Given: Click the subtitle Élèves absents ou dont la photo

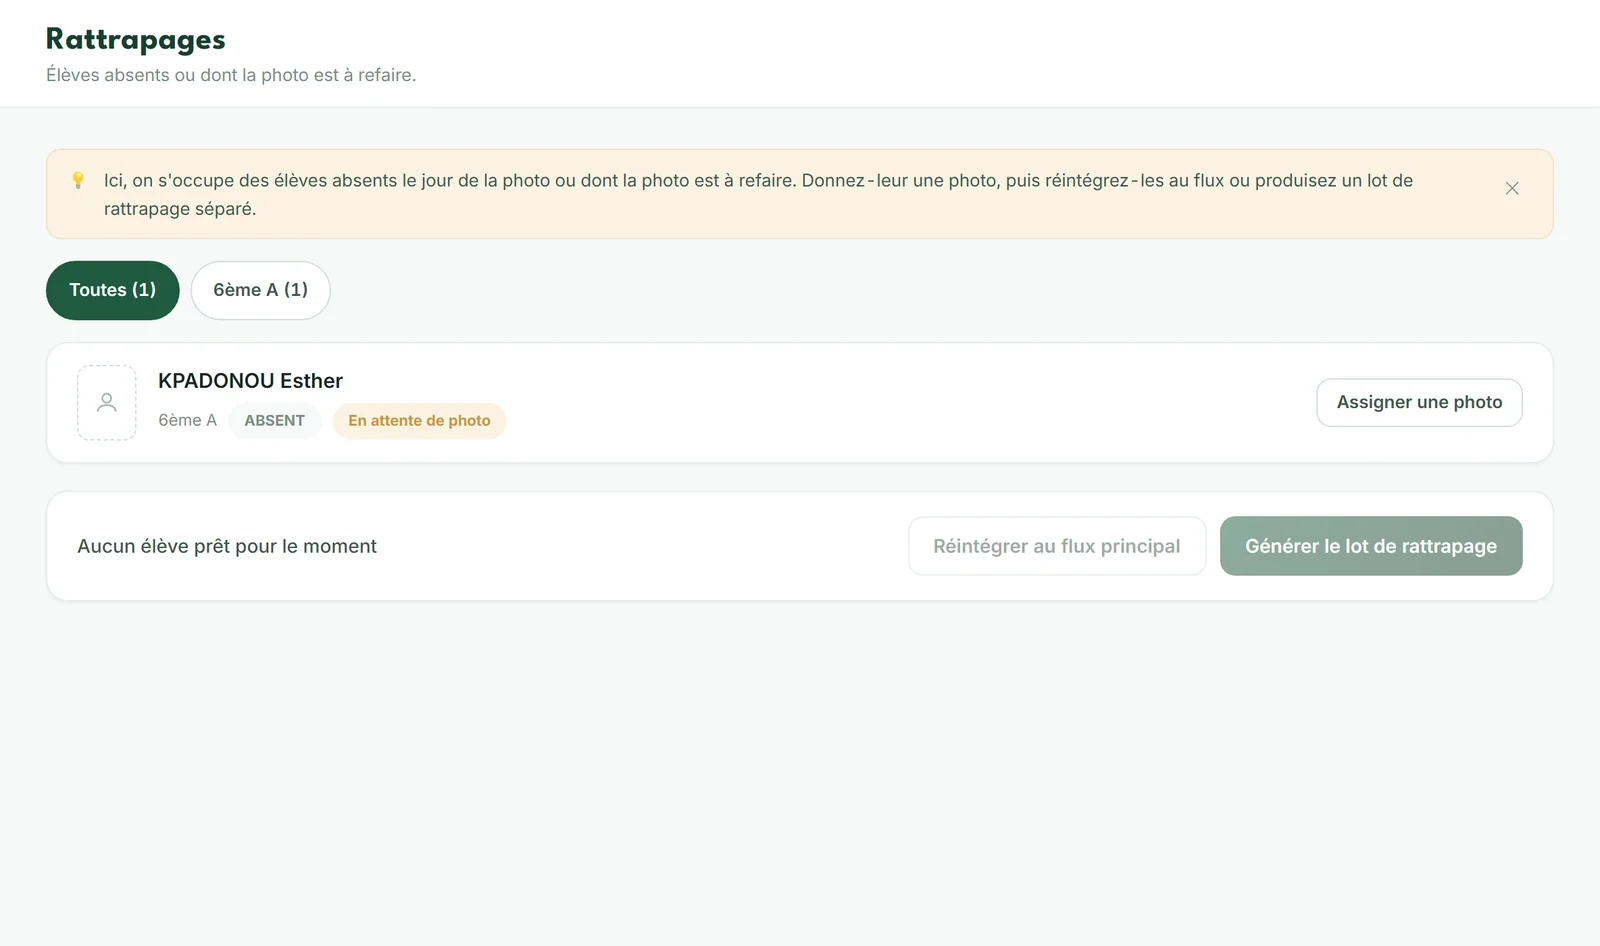Looking at the screenshot, I should click(x=231, y=75).
